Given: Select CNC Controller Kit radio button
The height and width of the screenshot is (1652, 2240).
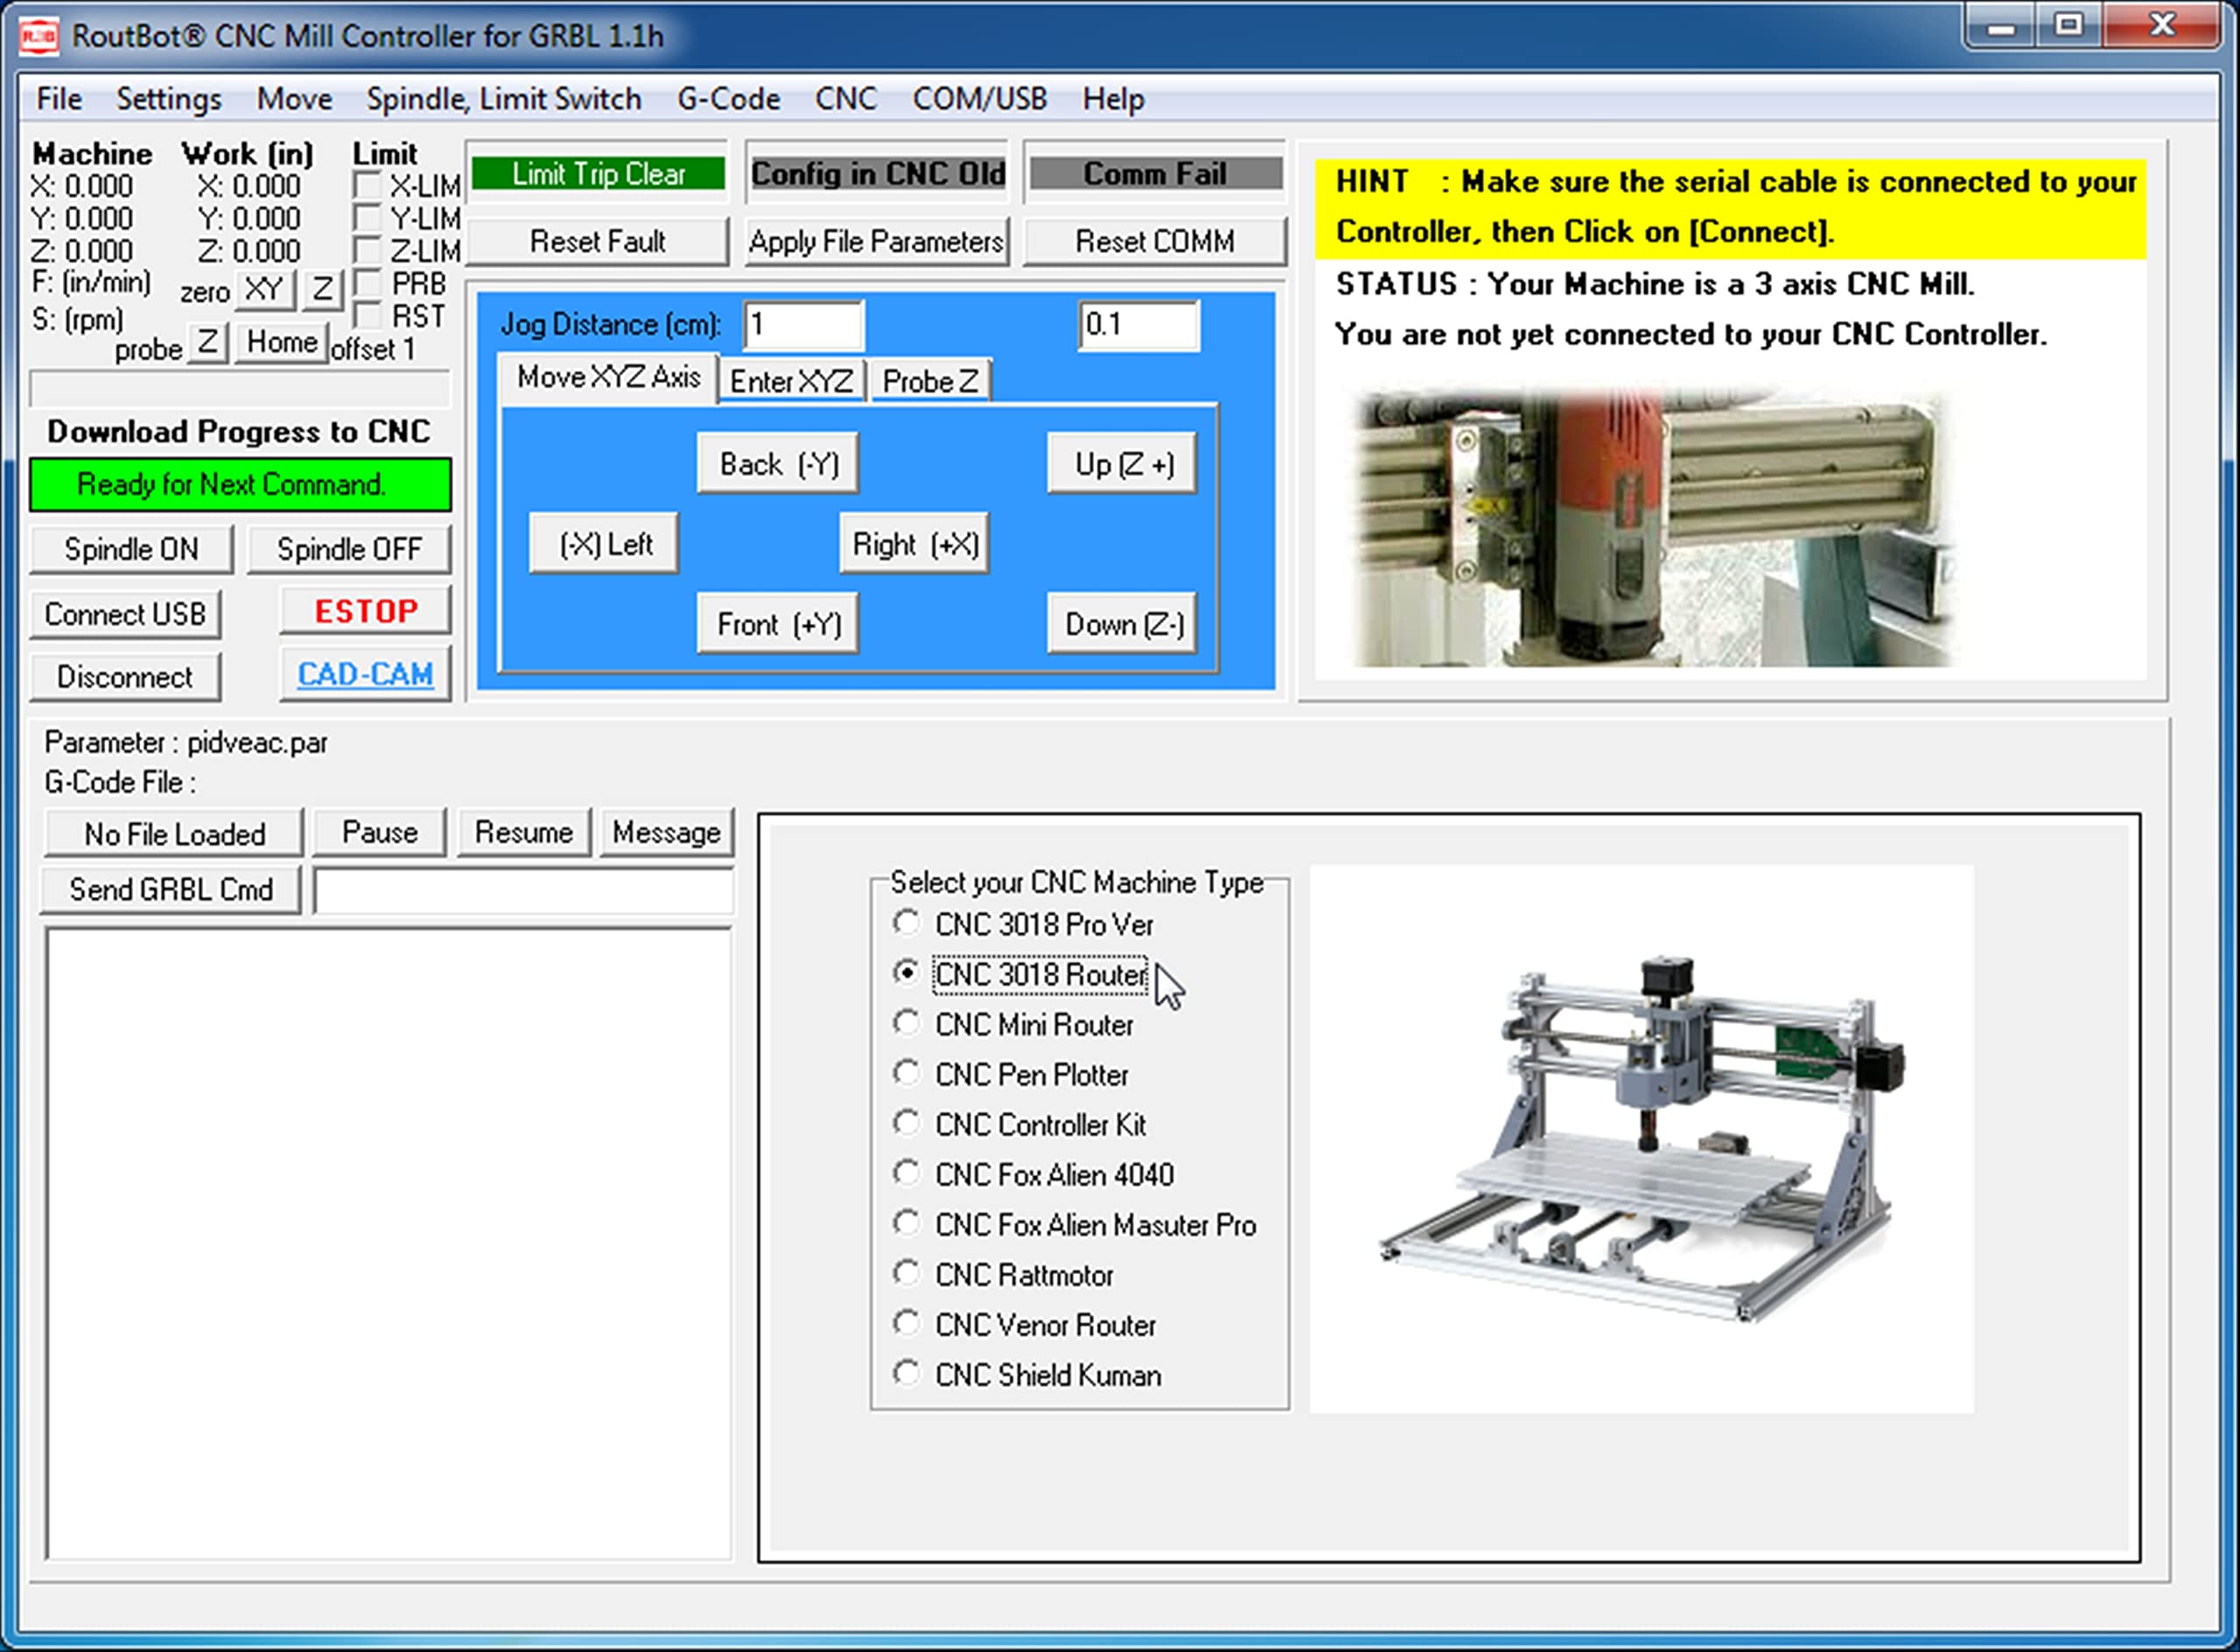Looking at the screenshot, I should click(906, 1123).
